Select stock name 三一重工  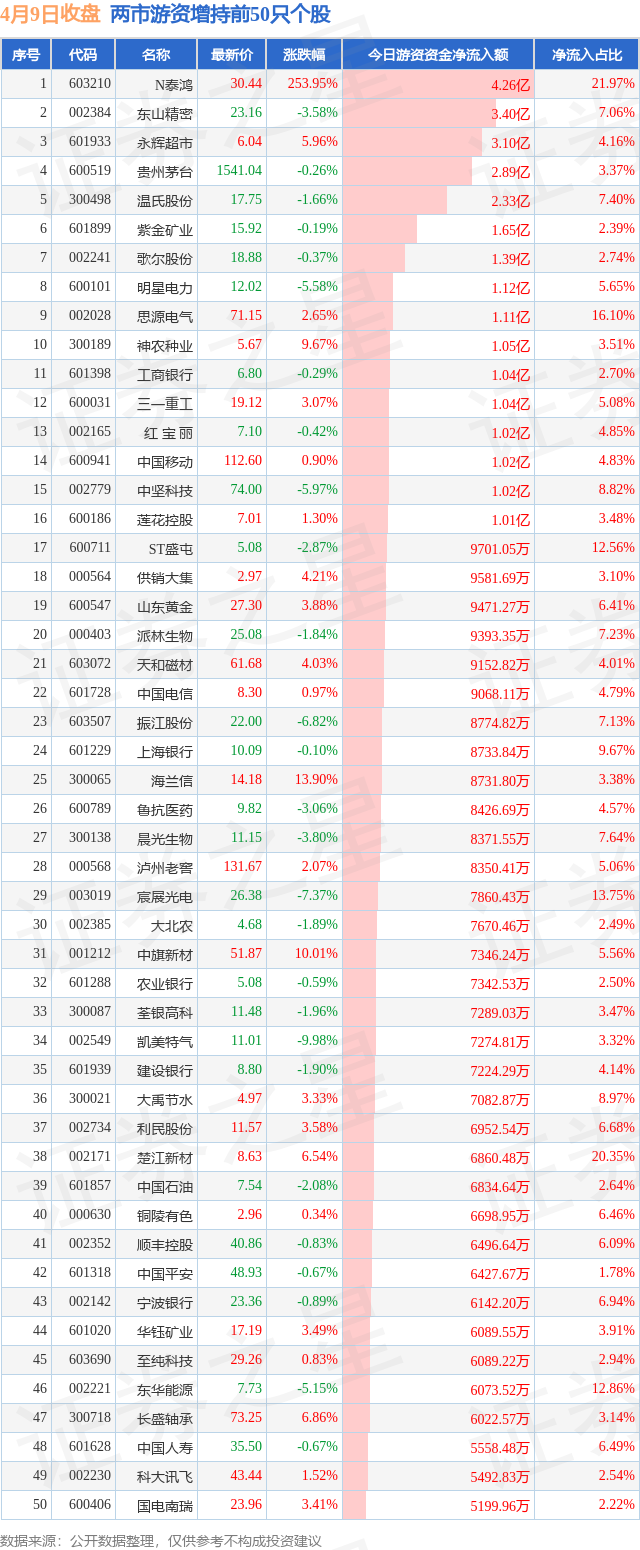pos(165,403)
